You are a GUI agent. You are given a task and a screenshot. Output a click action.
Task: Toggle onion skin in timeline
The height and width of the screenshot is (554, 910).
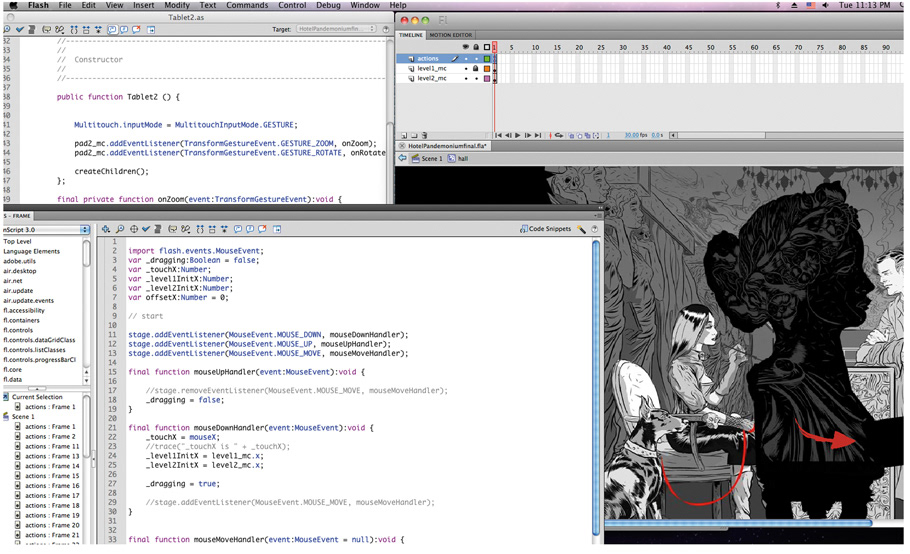tap(572, 135)
